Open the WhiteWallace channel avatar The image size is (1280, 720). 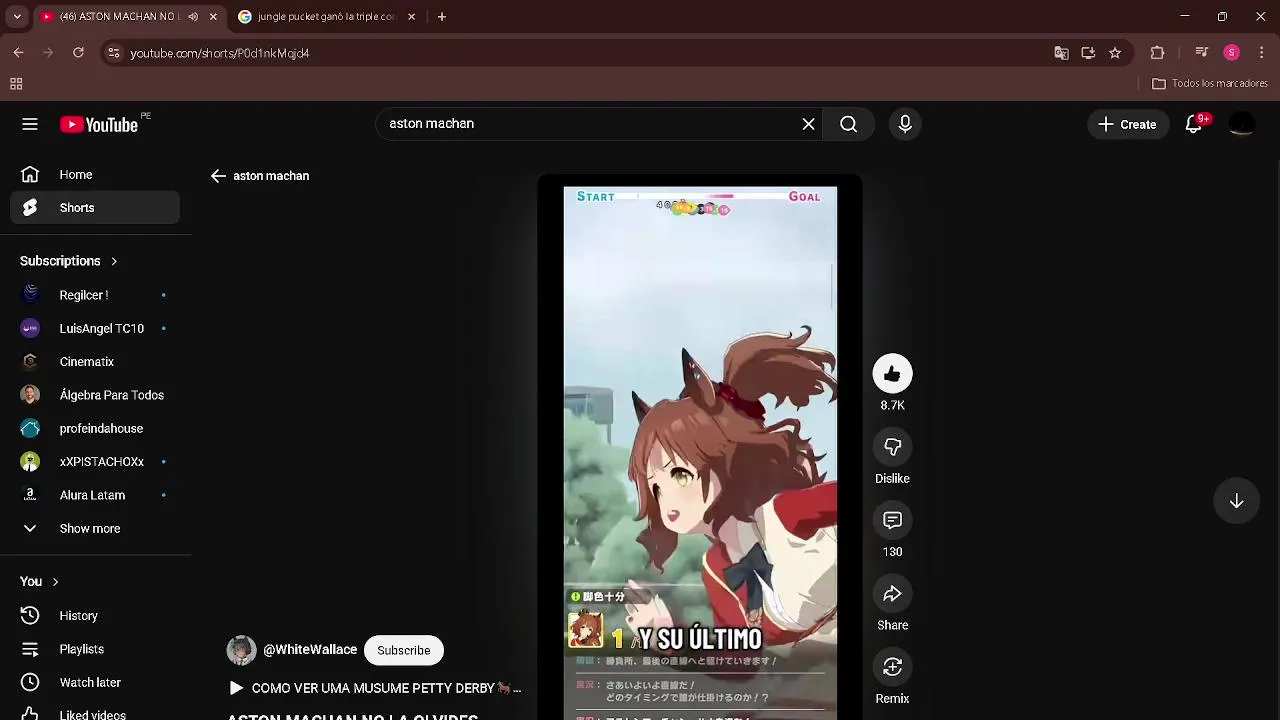point(241,650)
